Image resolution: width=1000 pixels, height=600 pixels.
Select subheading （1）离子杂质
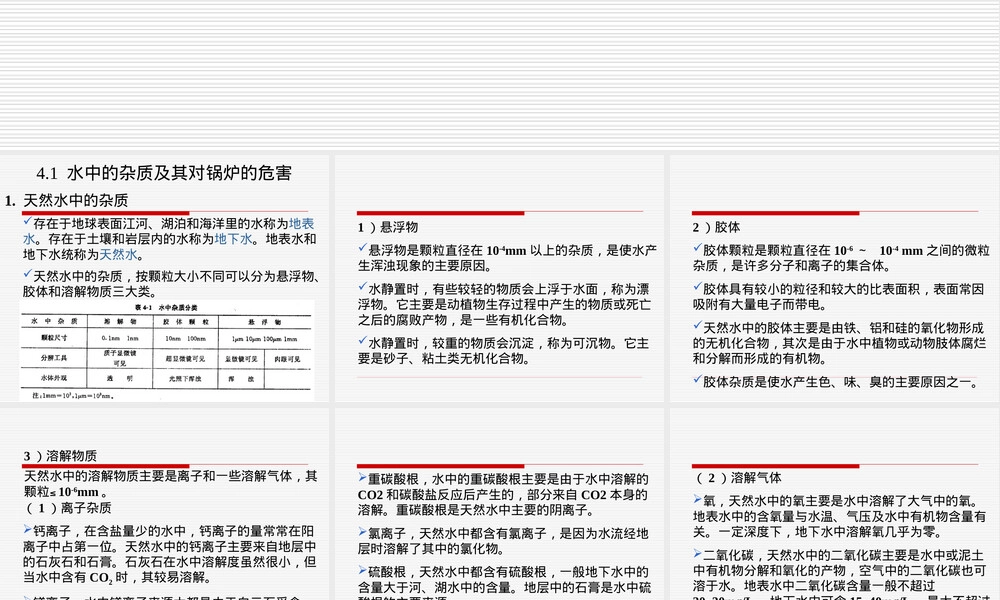[x=68, y=508]
